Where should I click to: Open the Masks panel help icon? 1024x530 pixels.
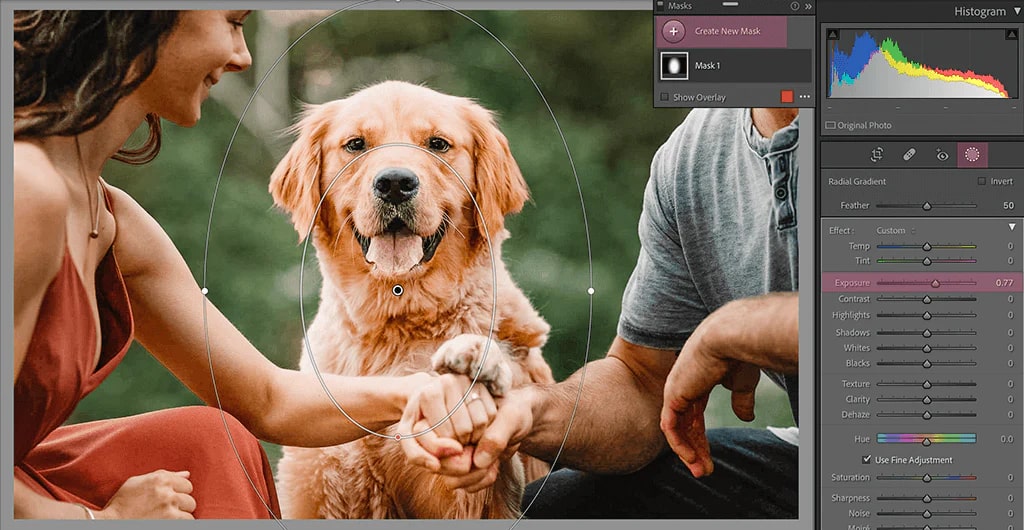coord(795,6)
